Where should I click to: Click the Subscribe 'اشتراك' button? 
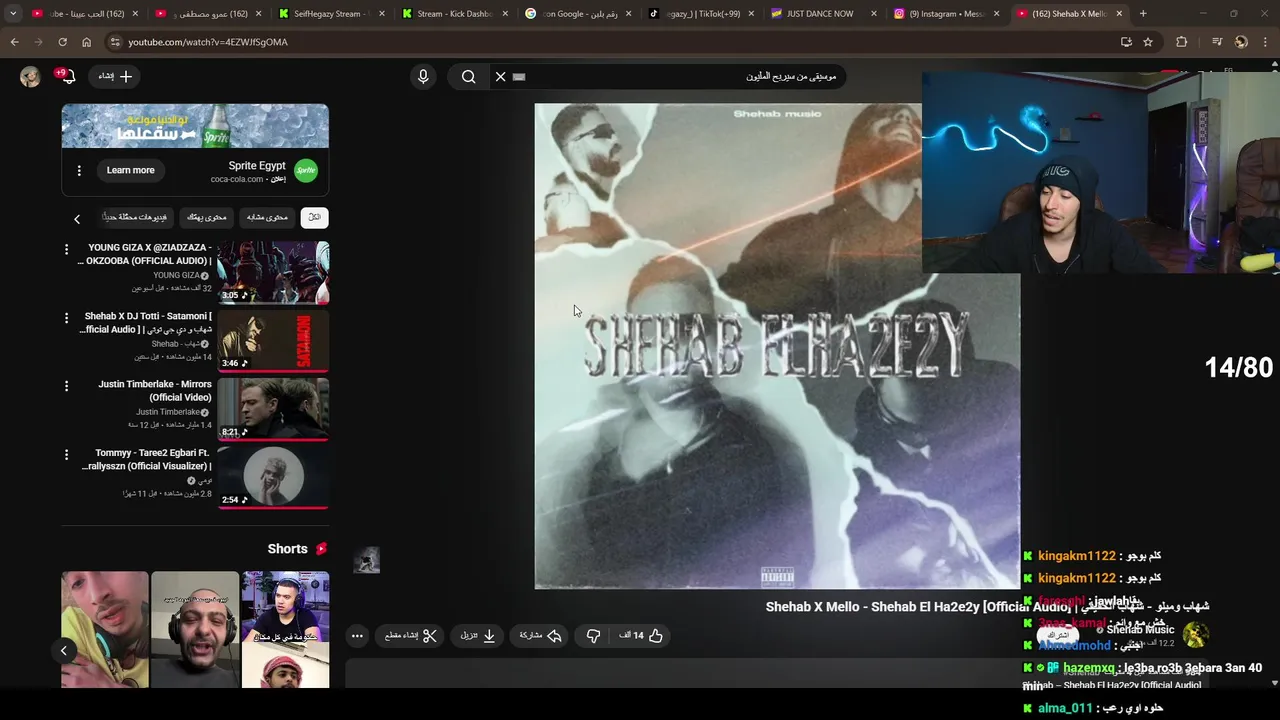click(x=1057, y=635)
